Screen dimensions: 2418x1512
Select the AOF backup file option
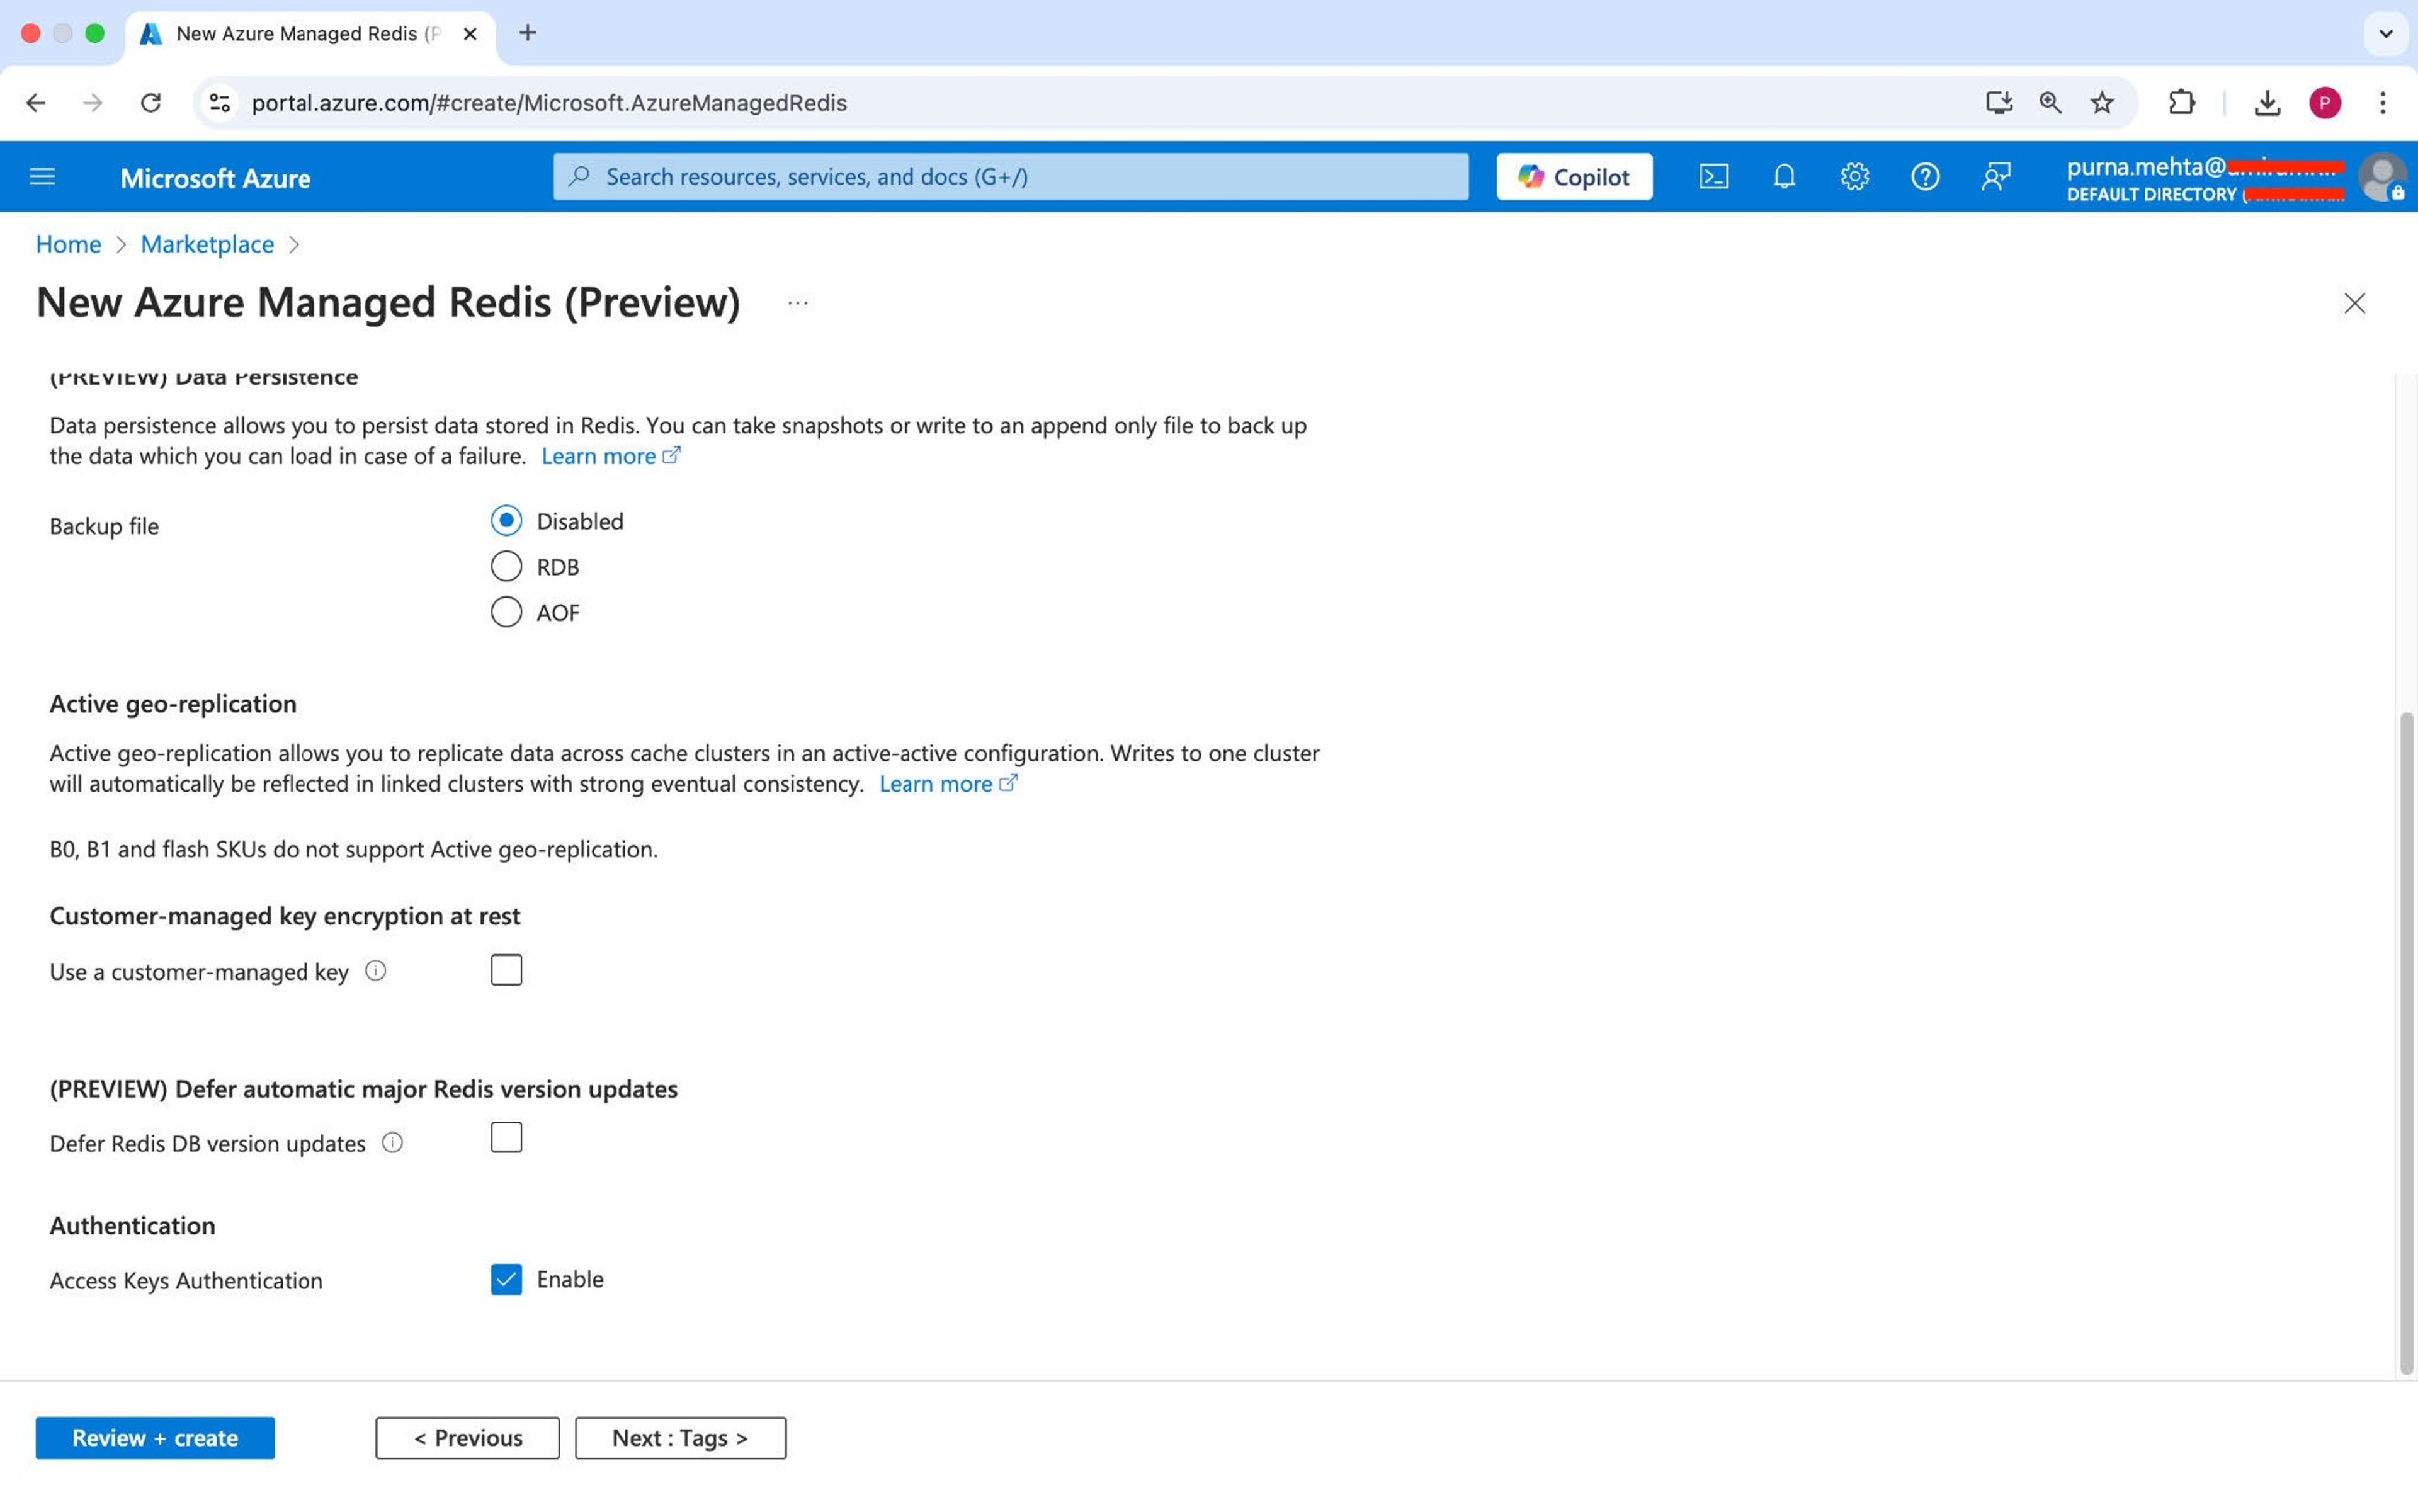click(x=506, y=612)
